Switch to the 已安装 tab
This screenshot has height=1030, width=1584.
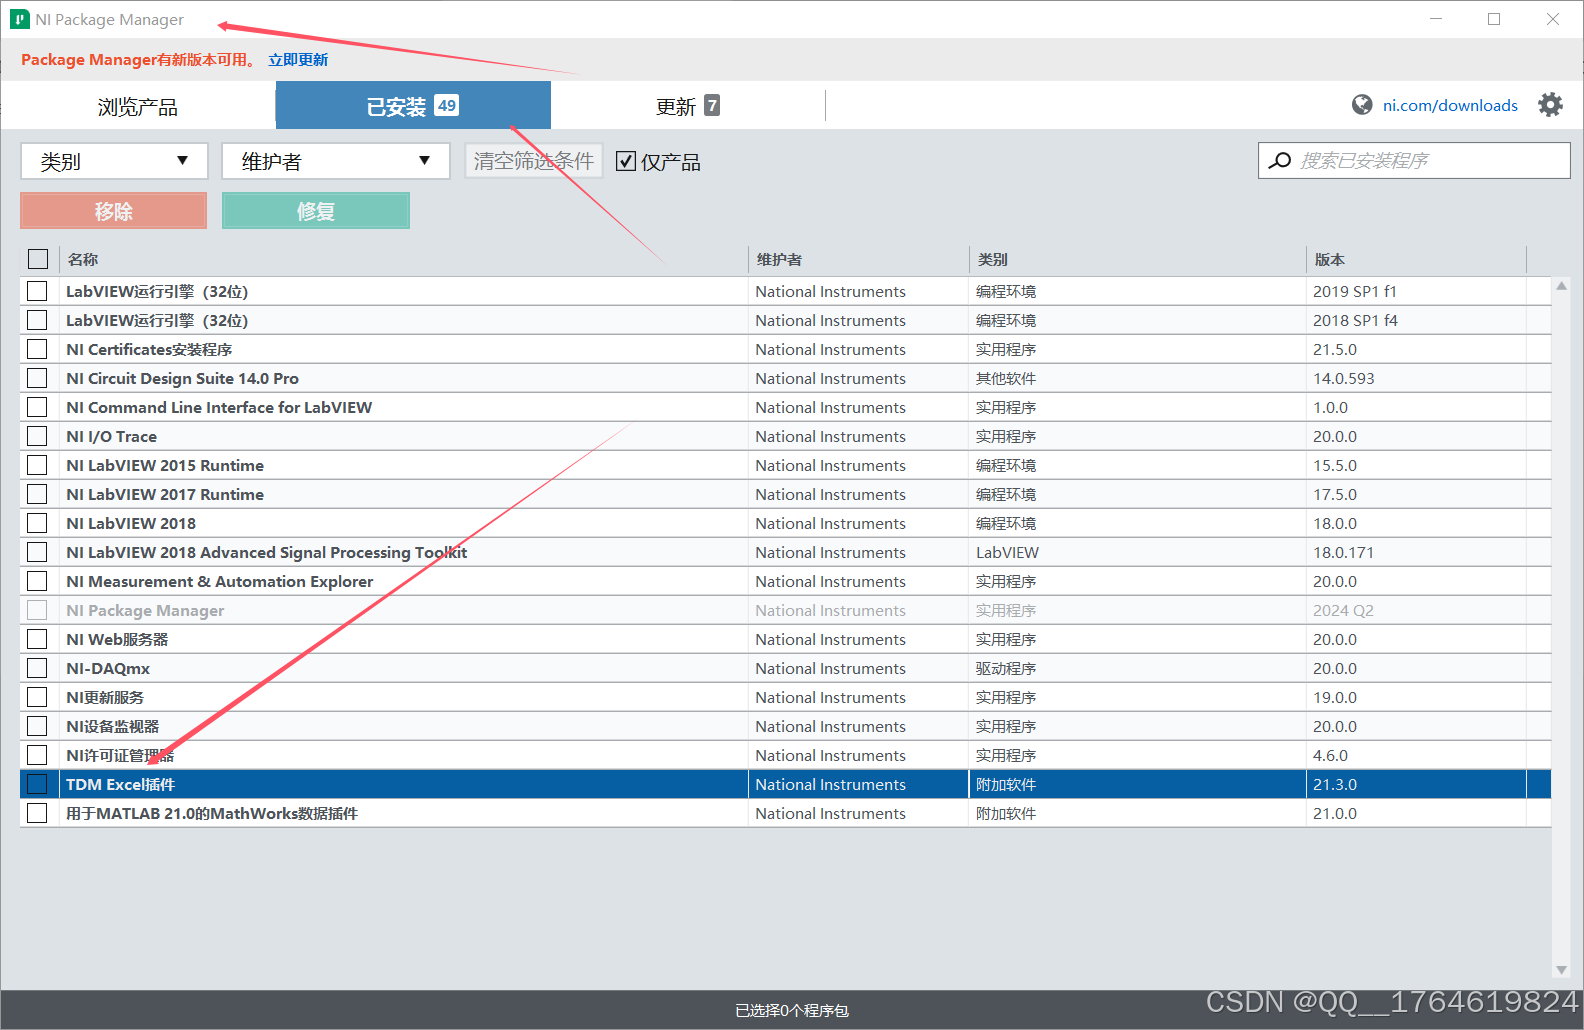[413, 106]
